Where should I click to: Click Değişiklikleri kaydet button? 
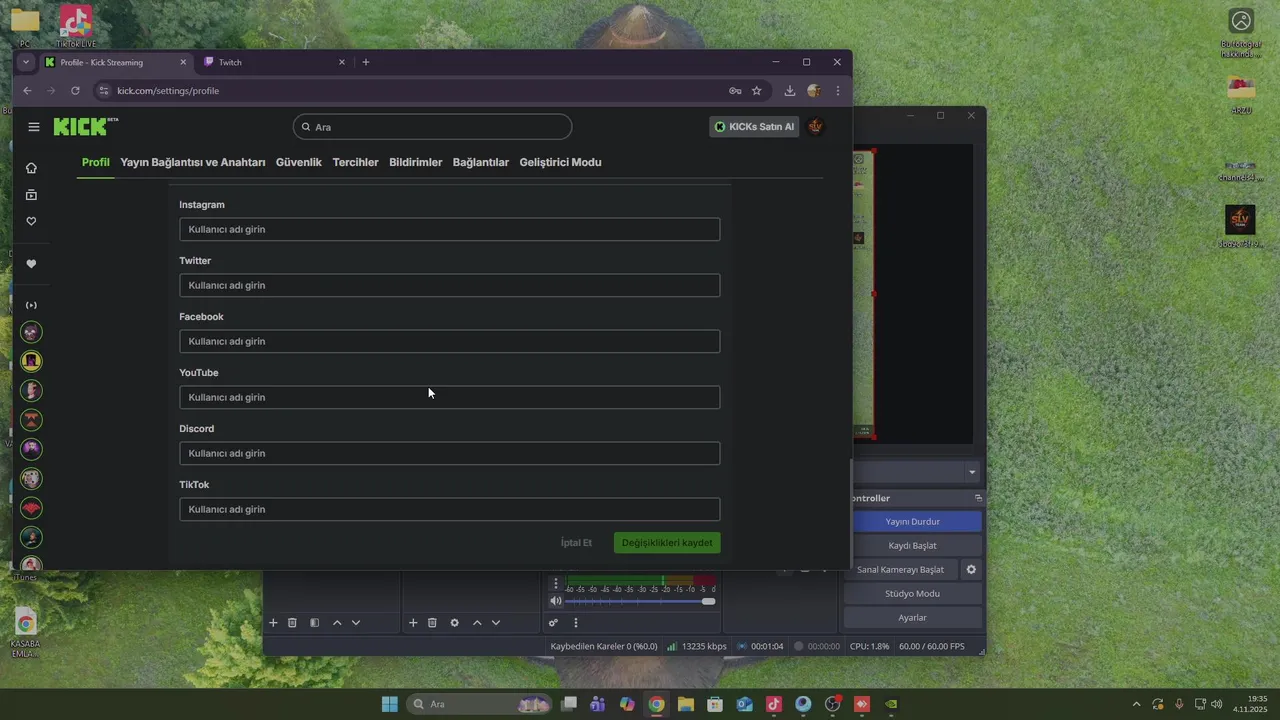point(667,543)
